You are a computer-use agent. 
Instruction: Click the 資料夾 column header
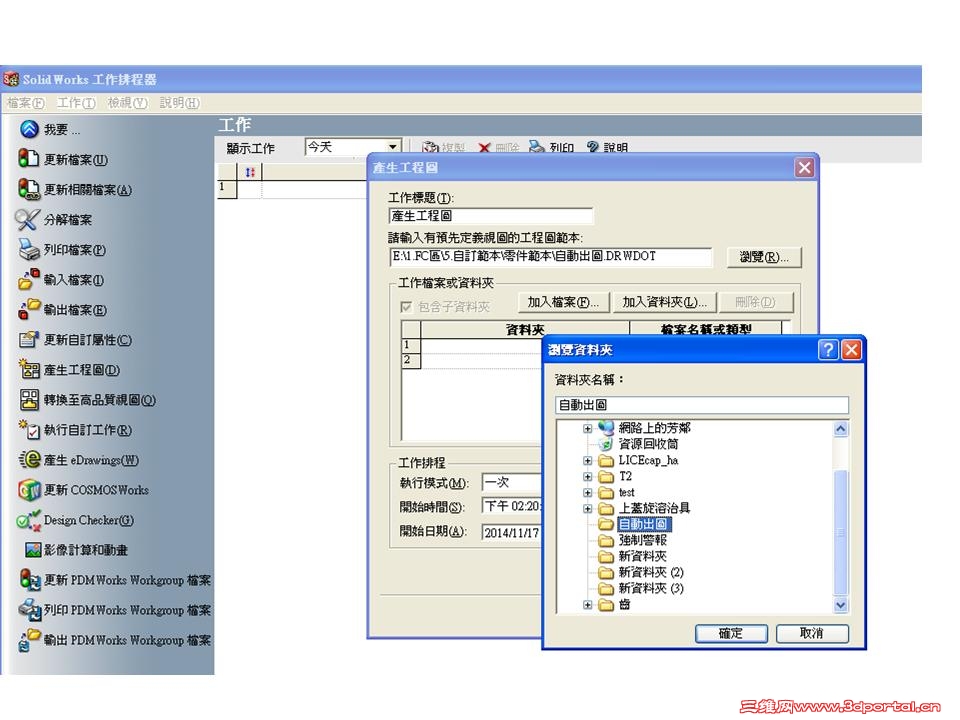click(525, 329)
